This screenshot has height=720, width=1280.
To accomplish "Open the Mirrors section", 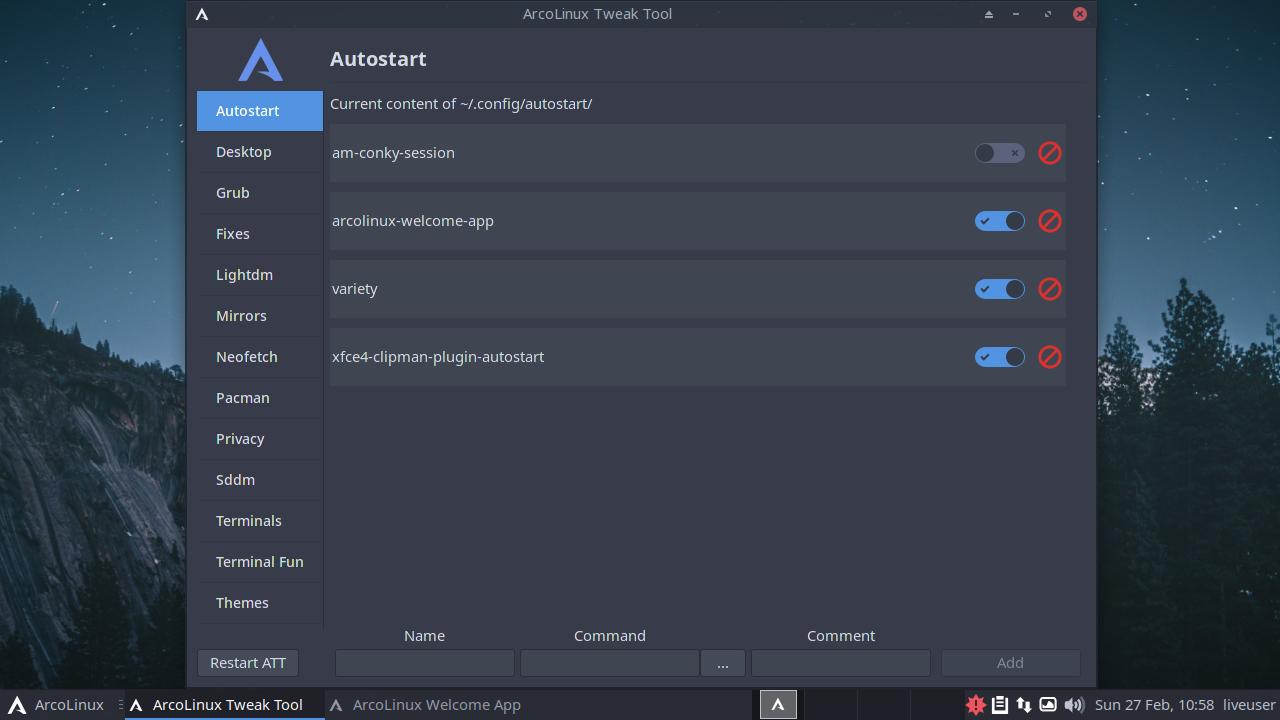I will [x=260, y=316].
